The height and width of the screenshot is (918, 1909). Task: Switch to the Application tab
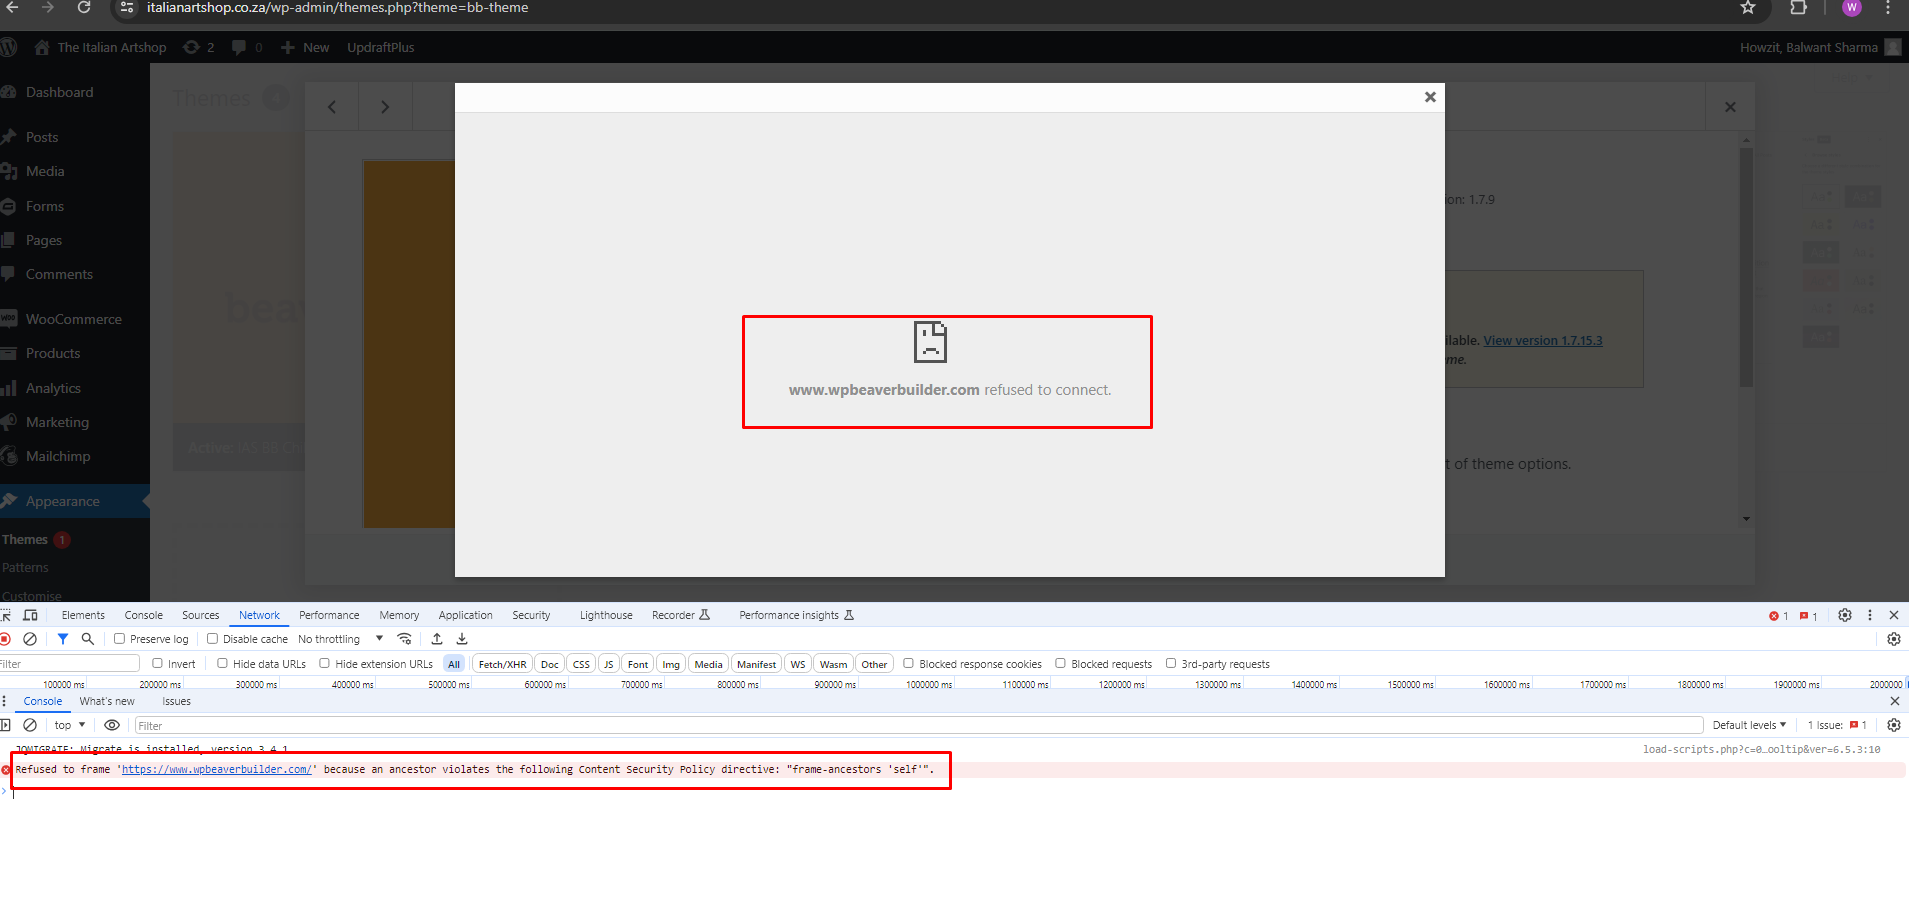(x=465, y=615)
